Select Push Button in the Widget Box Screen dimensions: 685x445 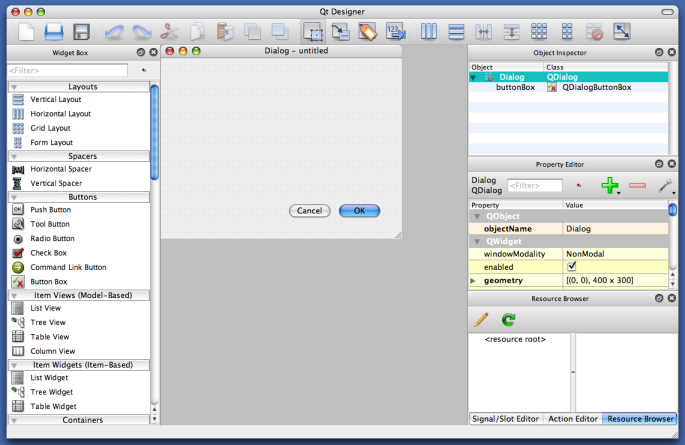click(50, 210)
